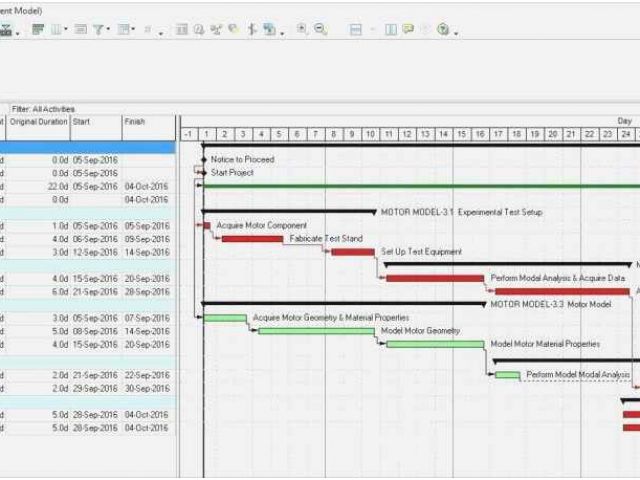640x480 pixels.
Task: Select the highlighted blue top table row
Action: [87, 146]
